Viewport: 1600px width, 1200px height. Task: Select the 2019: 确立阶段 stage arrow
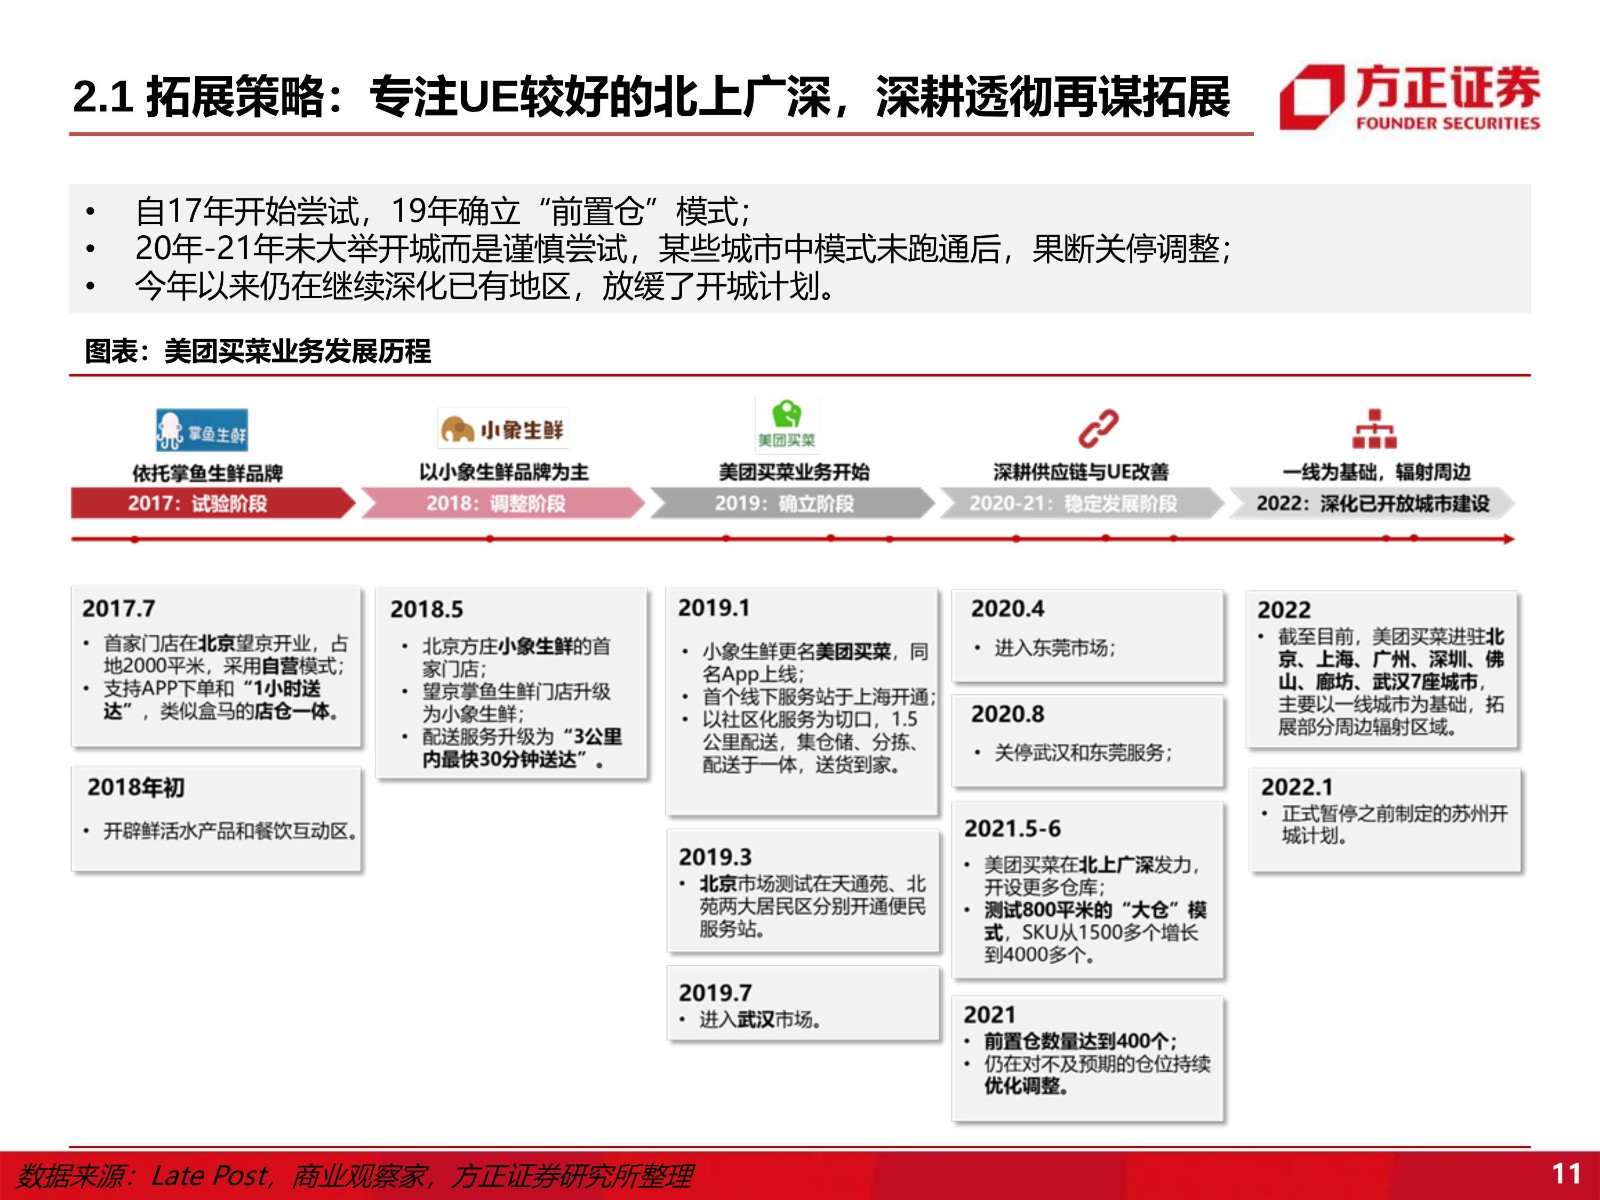pos(792,503)
